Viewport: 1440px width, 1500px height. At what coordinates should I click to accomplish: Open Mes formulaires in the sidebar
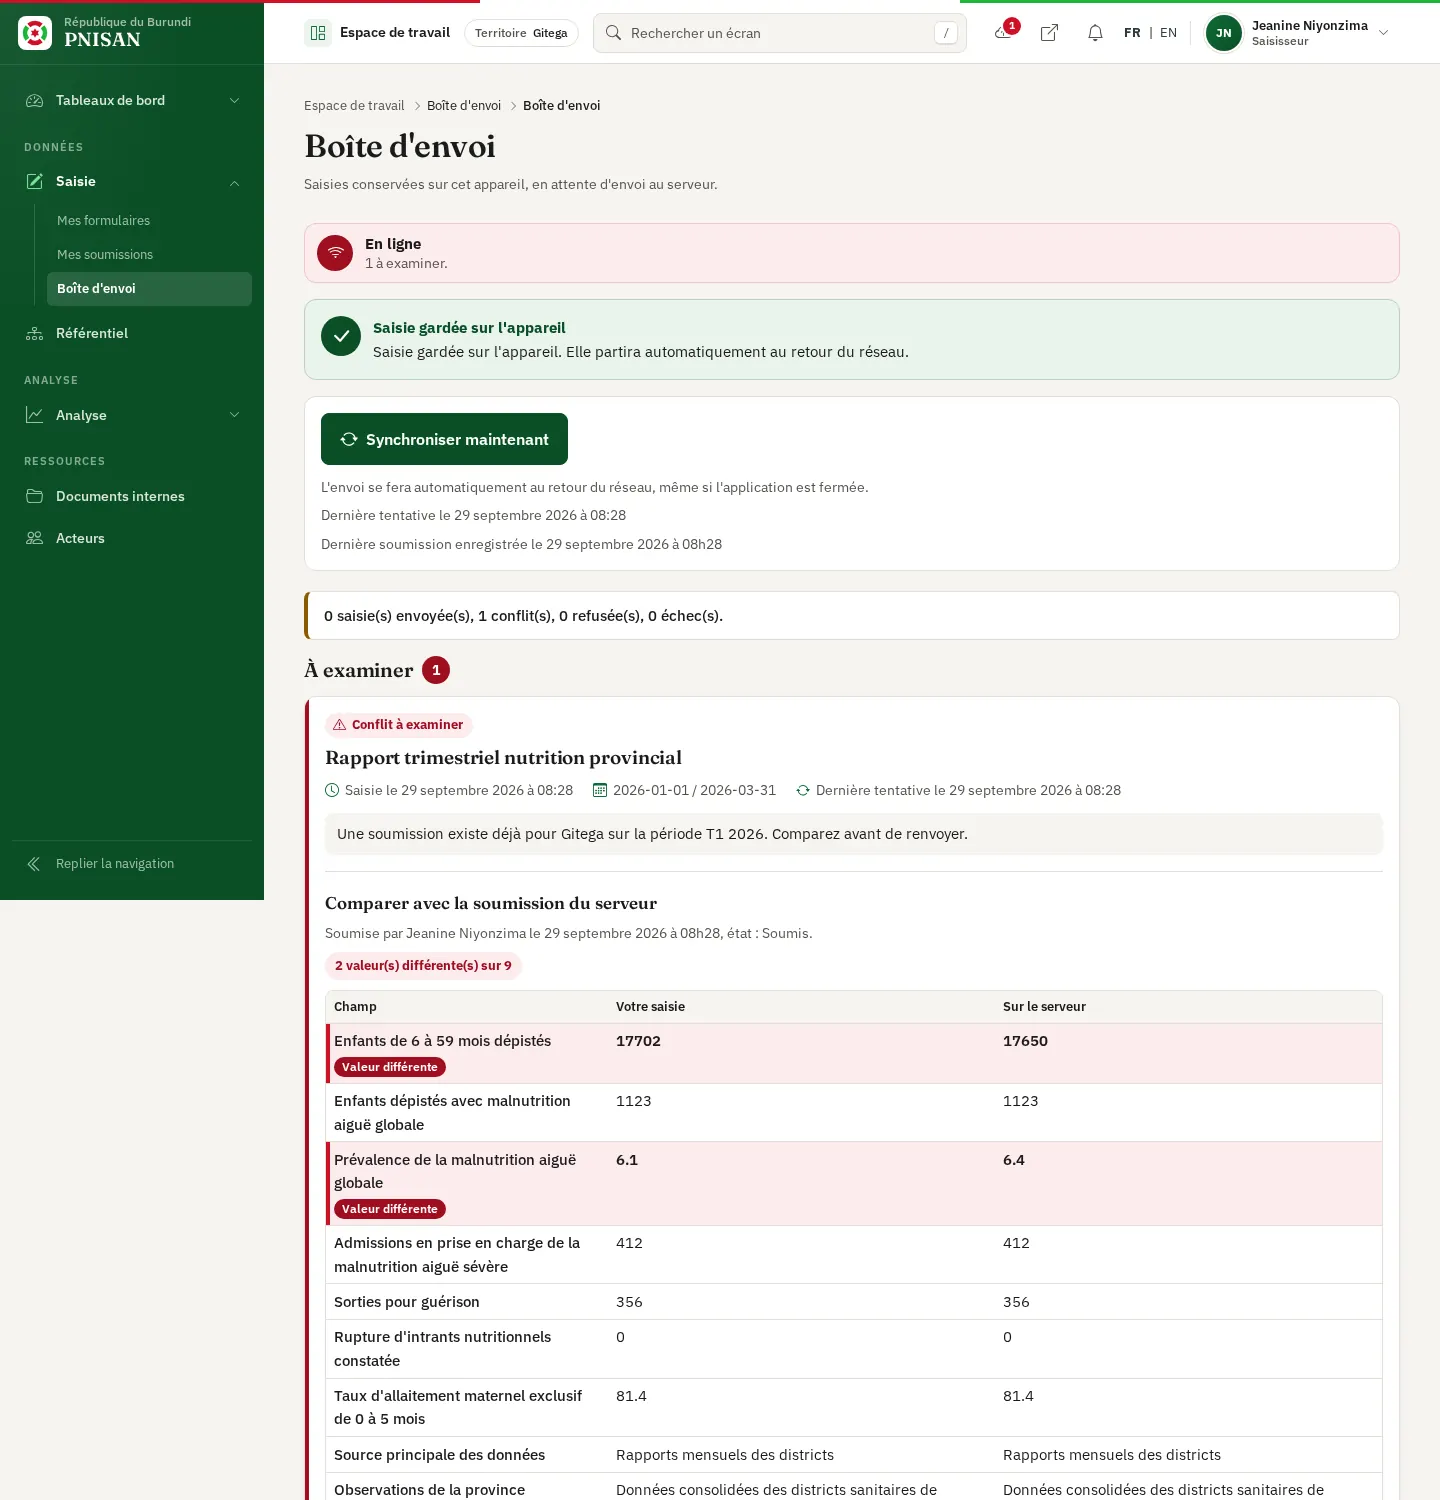coord(104,220)
